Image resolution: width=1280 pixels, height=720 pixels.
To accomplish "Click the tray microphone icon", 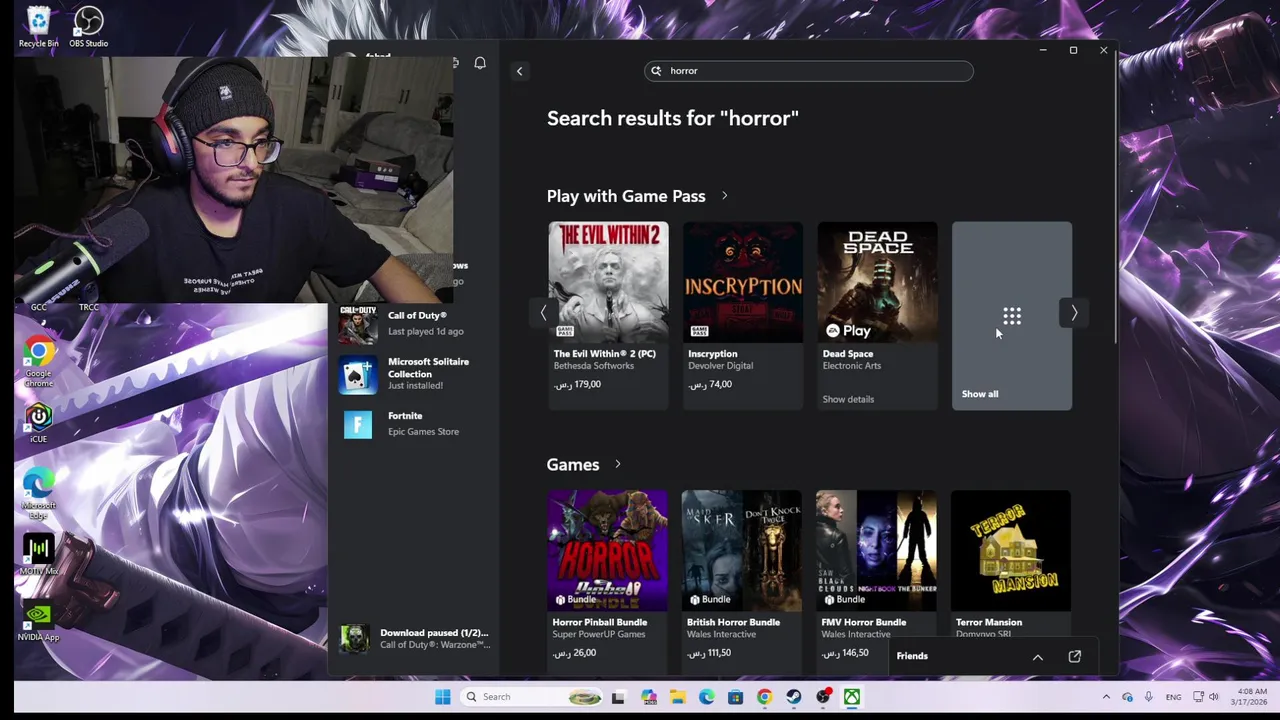I will point(1148,697).
